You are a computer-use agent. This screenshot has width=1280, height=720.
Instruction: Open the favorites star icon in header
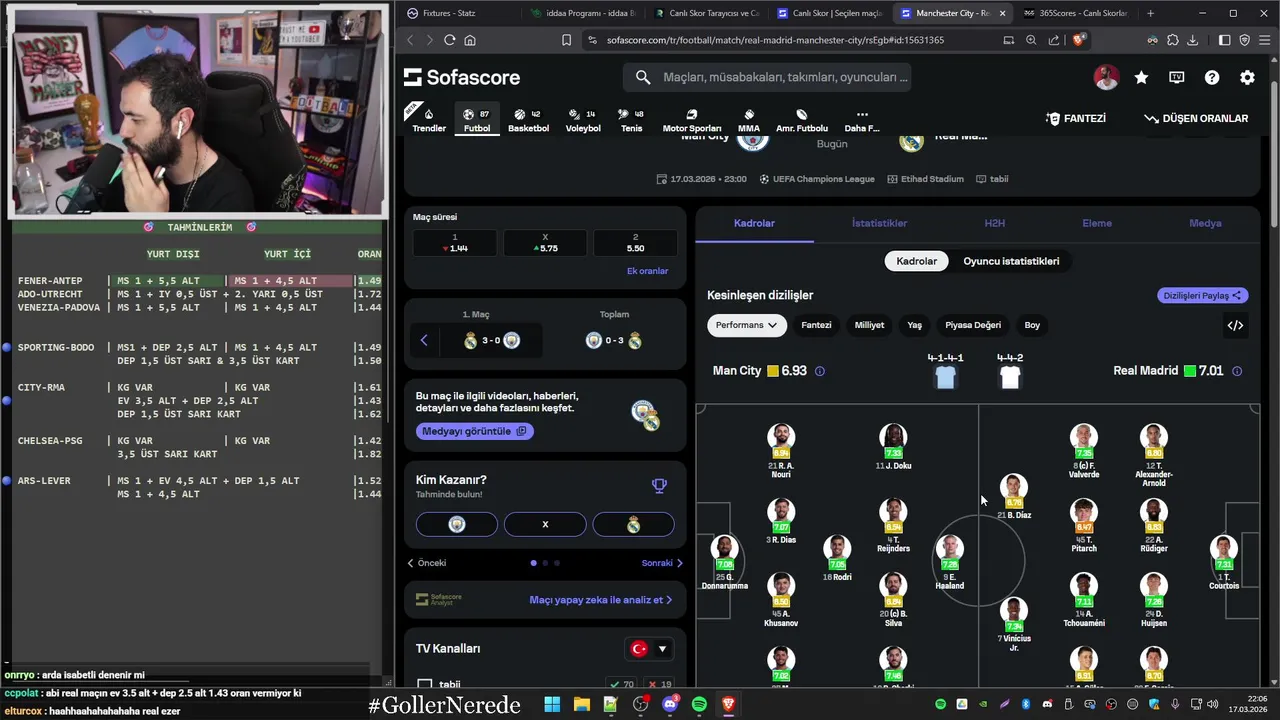pyautogui.click(x=1141, y=77)
